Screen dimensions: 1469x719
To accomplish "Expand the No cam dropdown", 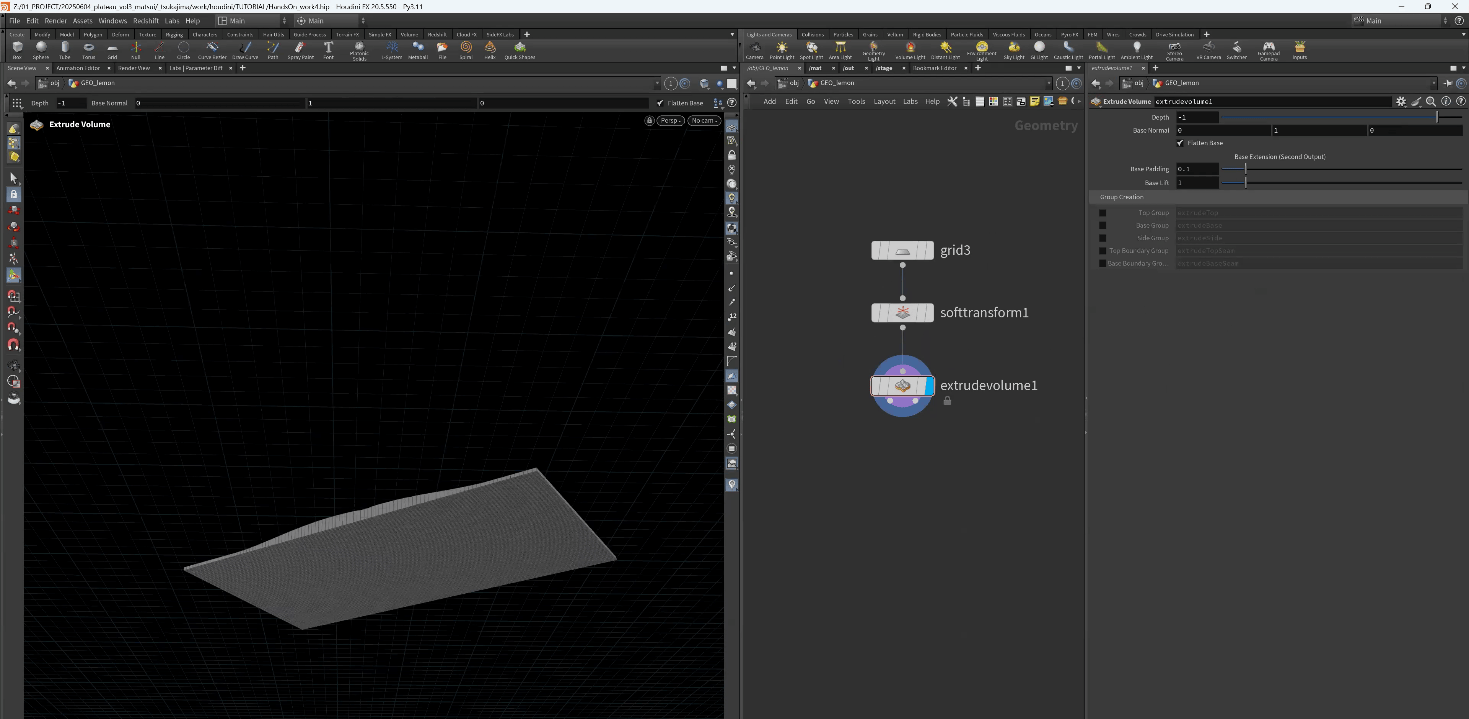I will pyautogui.click(x=704, y=121).
